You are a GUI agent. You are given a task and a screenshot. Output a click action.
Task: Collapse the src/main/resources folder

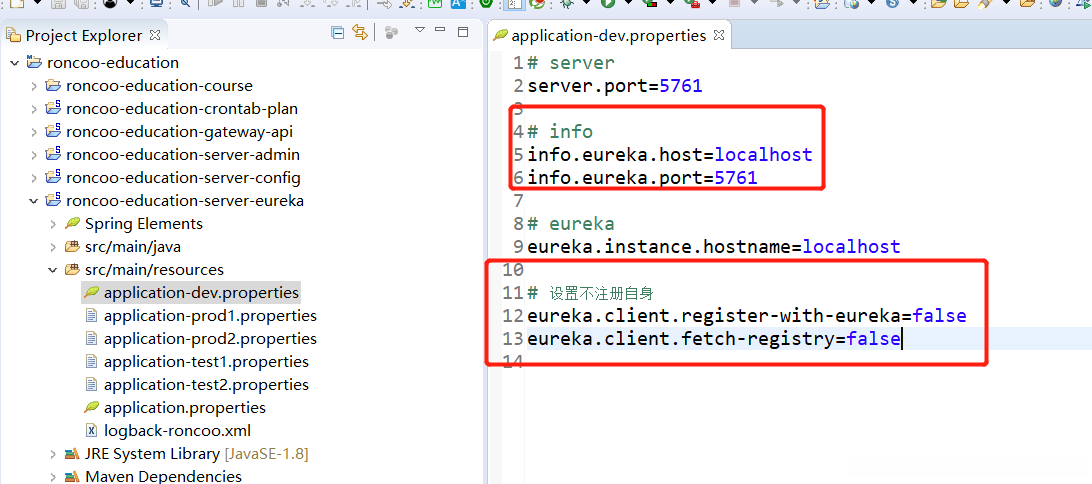(x=53, y=270)
